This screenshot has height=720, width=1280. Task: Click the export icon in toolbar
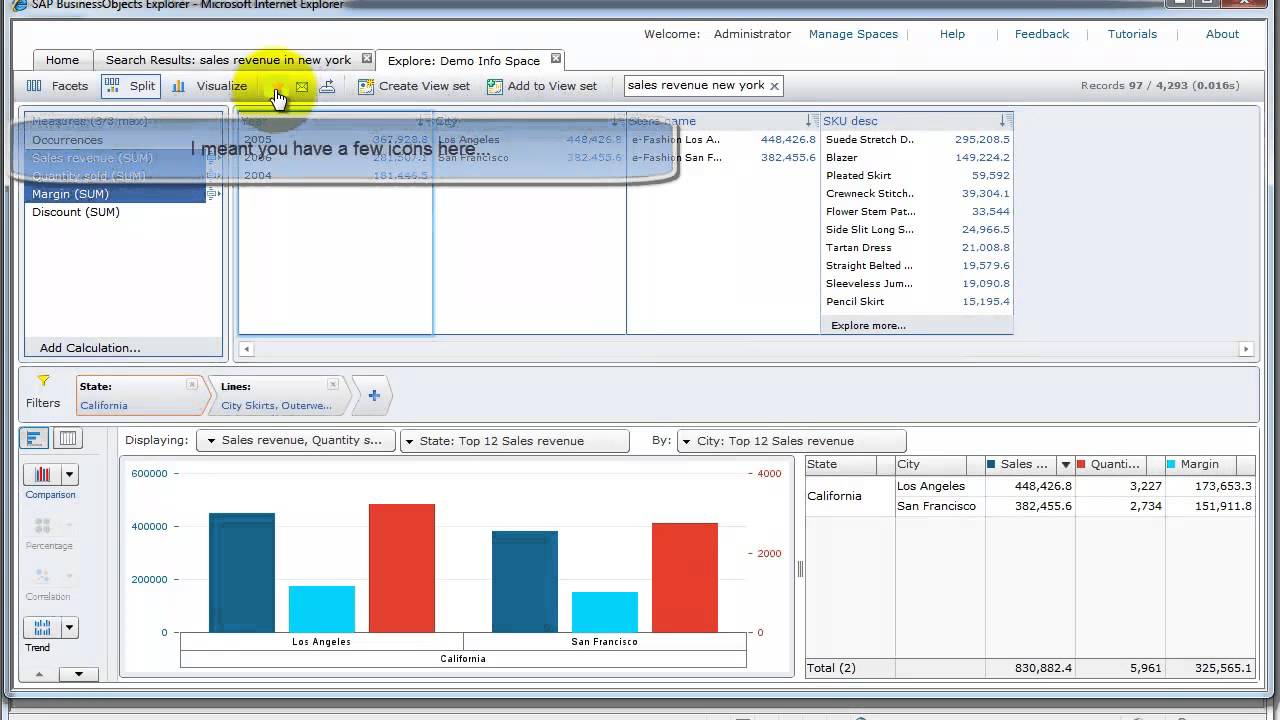(327, 86)
